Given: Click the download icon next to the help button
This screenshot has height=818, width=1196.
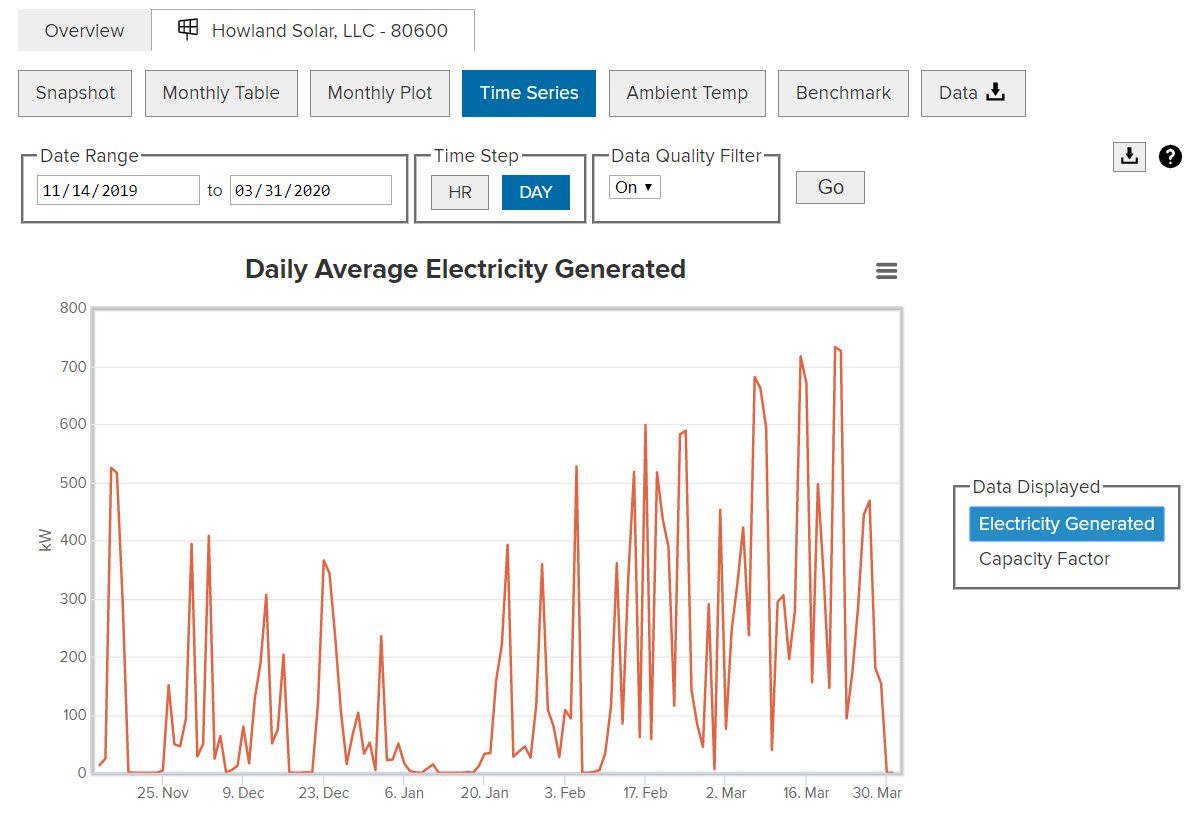Looking at the screenshot, I should click(x=1129, y=157).
